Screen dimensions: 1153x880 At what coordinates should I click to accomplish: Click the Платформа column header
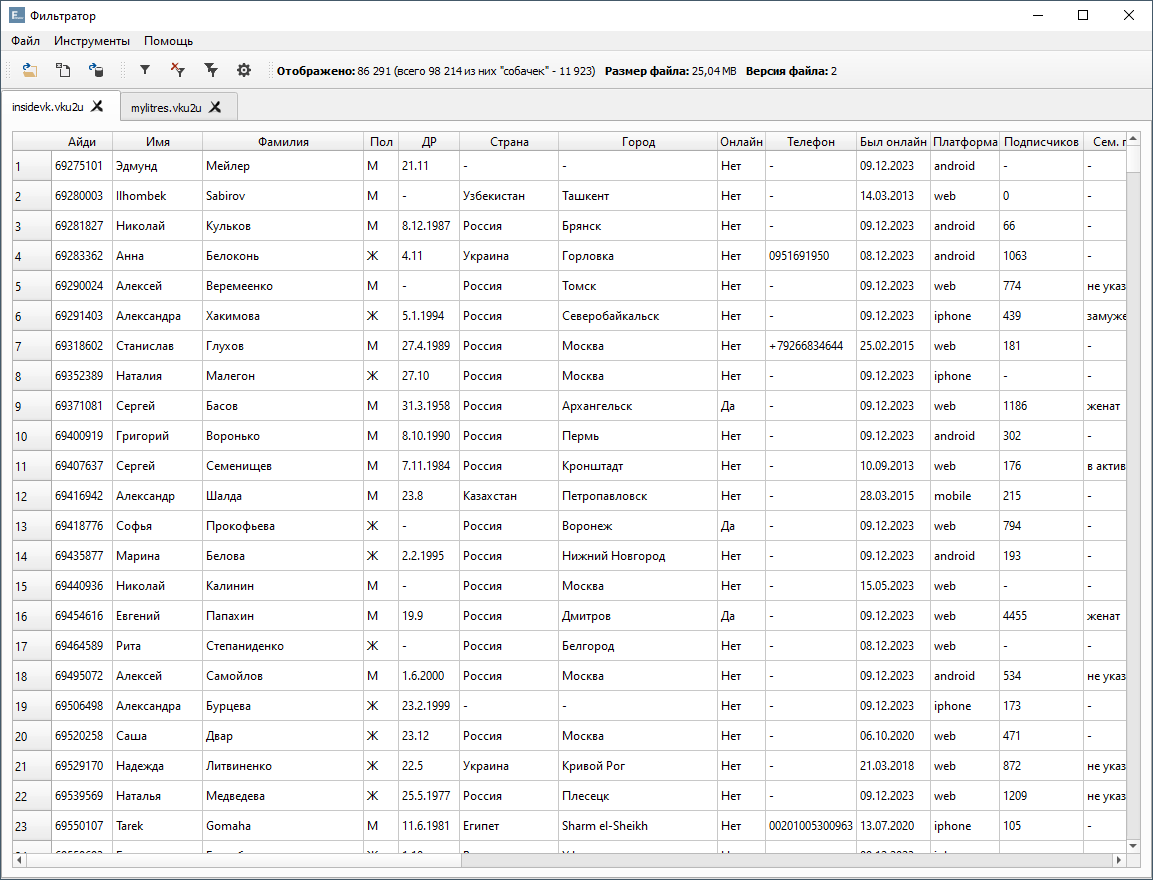[x=965, y=142]
